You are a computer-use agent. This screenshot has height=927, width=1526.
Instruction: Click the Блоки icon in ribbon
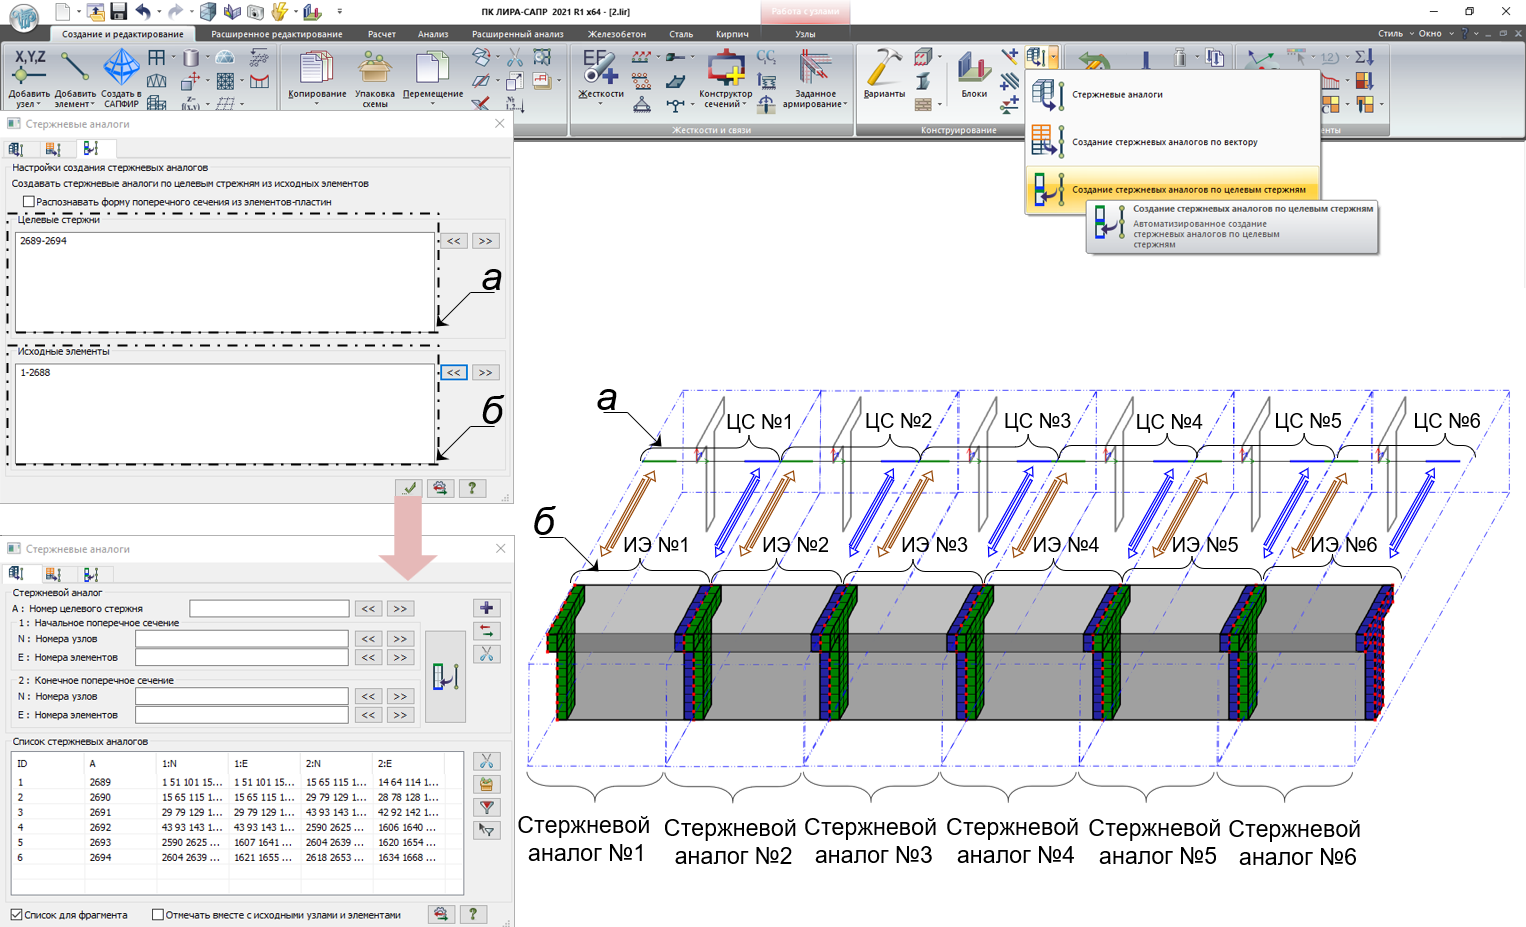(x=973, y=70)
